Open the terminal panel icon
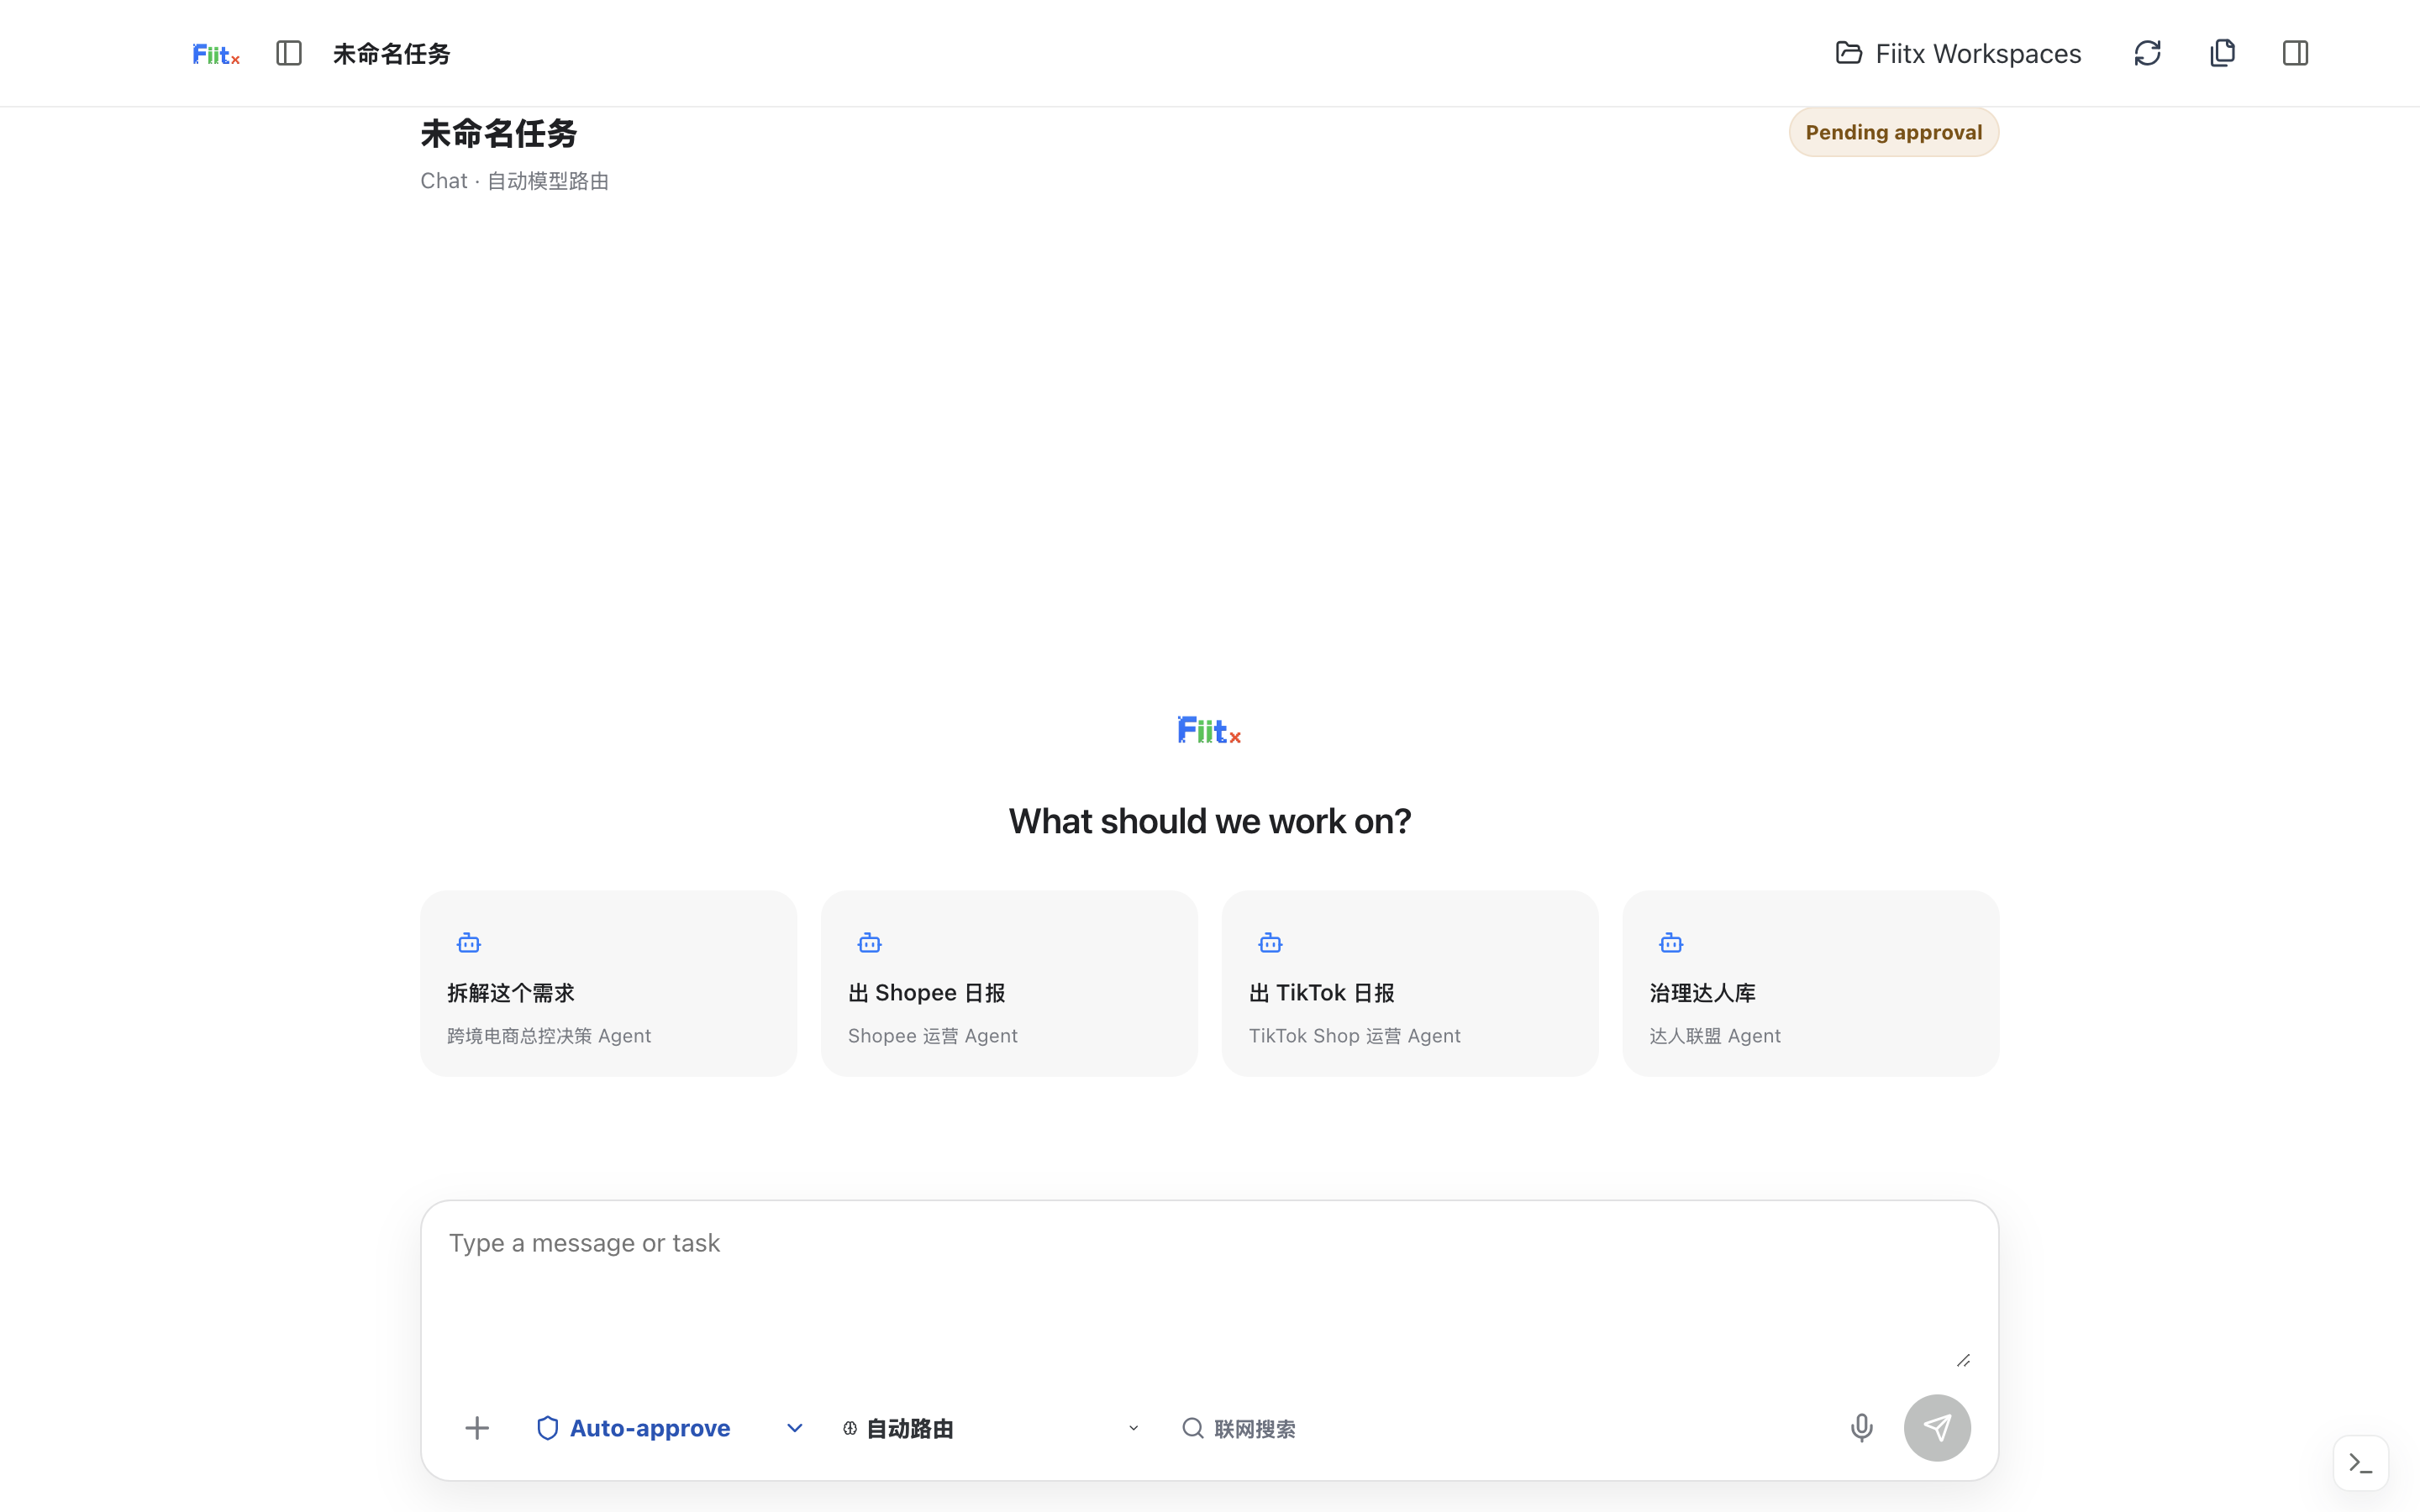The image size is (2420, 1512). coord(2361,1463)
